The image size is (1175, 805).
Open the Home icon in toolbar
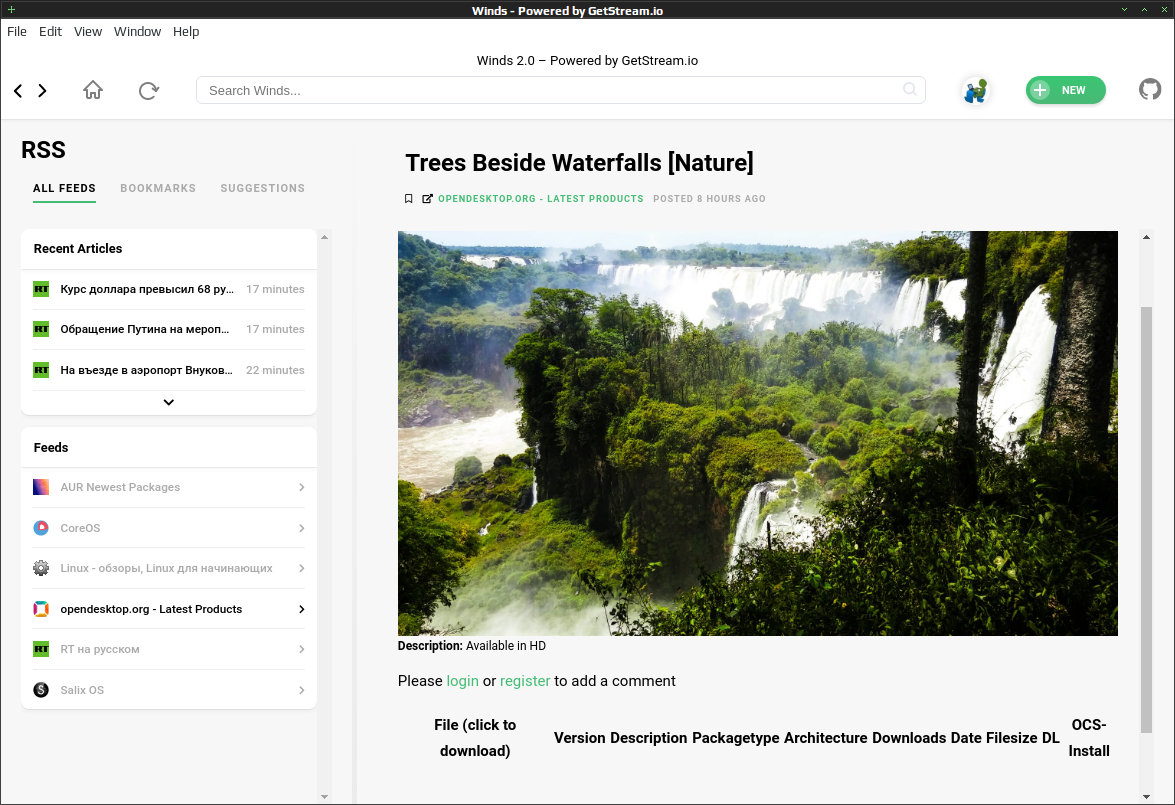point(93,90)
